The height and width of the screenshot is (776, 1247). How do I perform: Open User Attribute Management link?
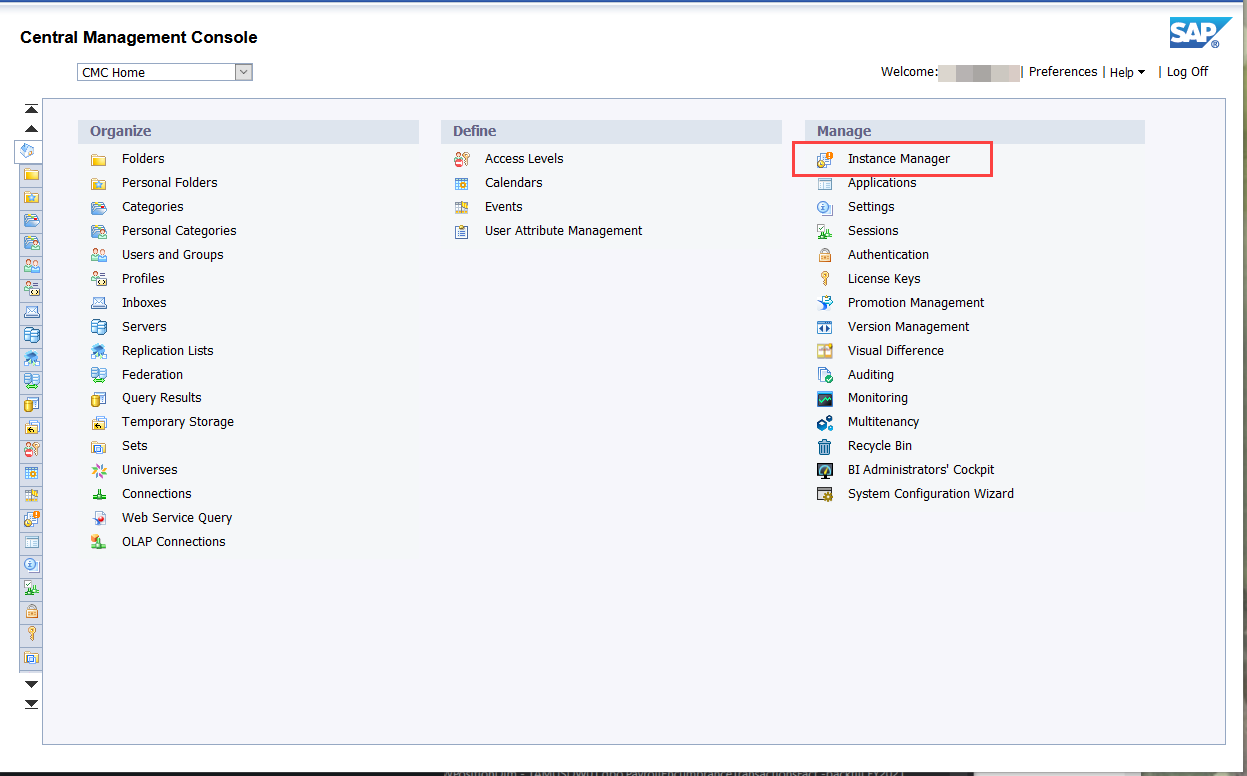coord(564,231)
